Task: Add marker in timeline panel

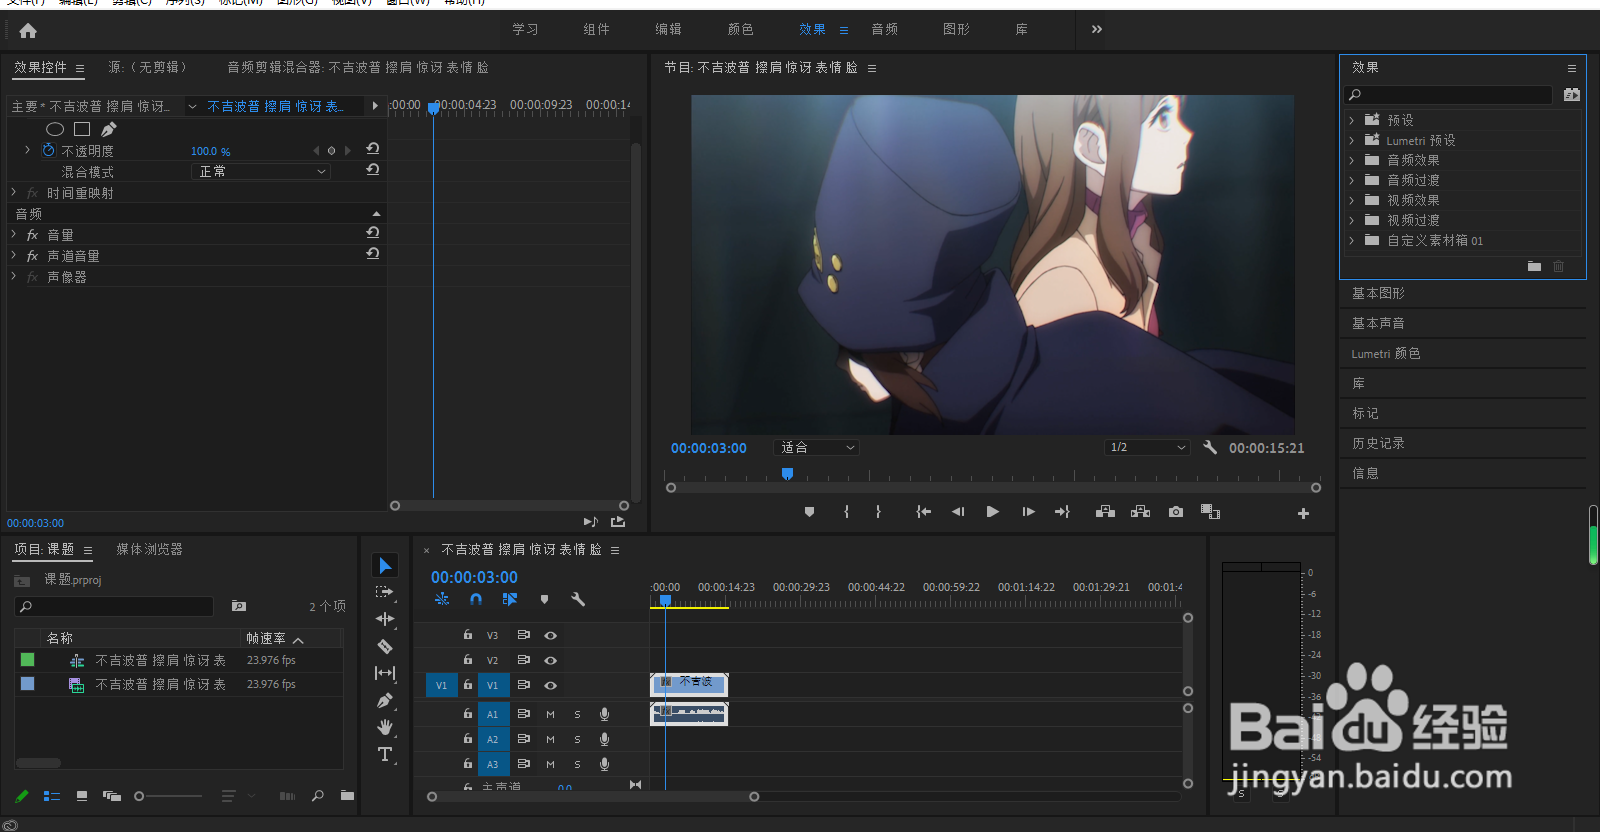Action: click(x=544, y=599)
